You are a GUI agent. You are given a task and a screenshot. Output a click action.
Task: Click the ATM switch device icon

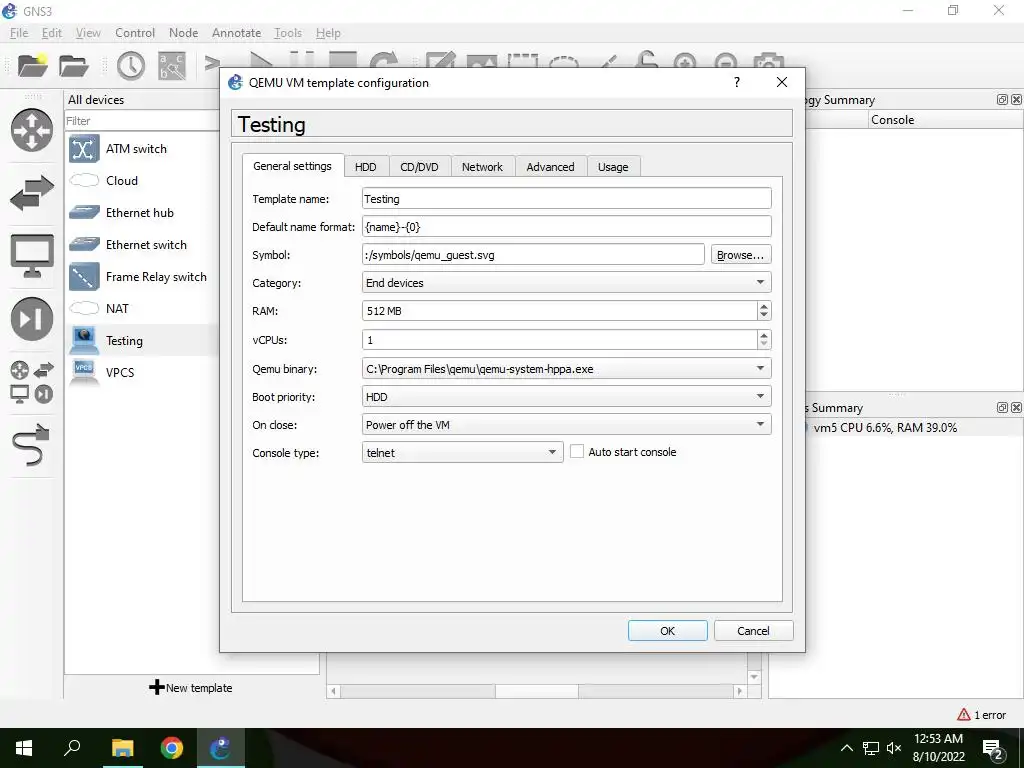[84, 149]
